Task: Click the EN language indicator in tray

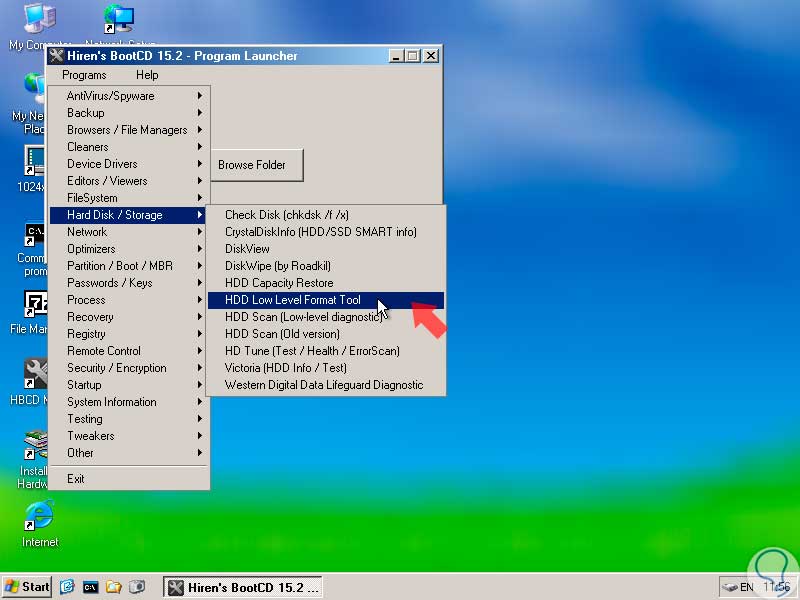Action: click(x=746, y=587)
